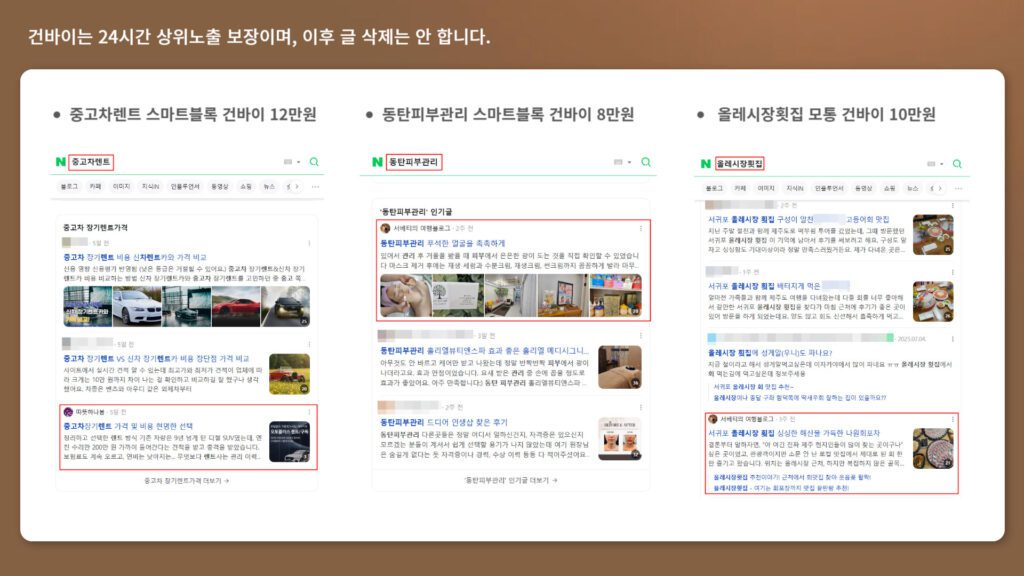Click the search magnifier in the 올레시장횟집 panel
Screen dimensions: 1024x576
coord(958,163)
